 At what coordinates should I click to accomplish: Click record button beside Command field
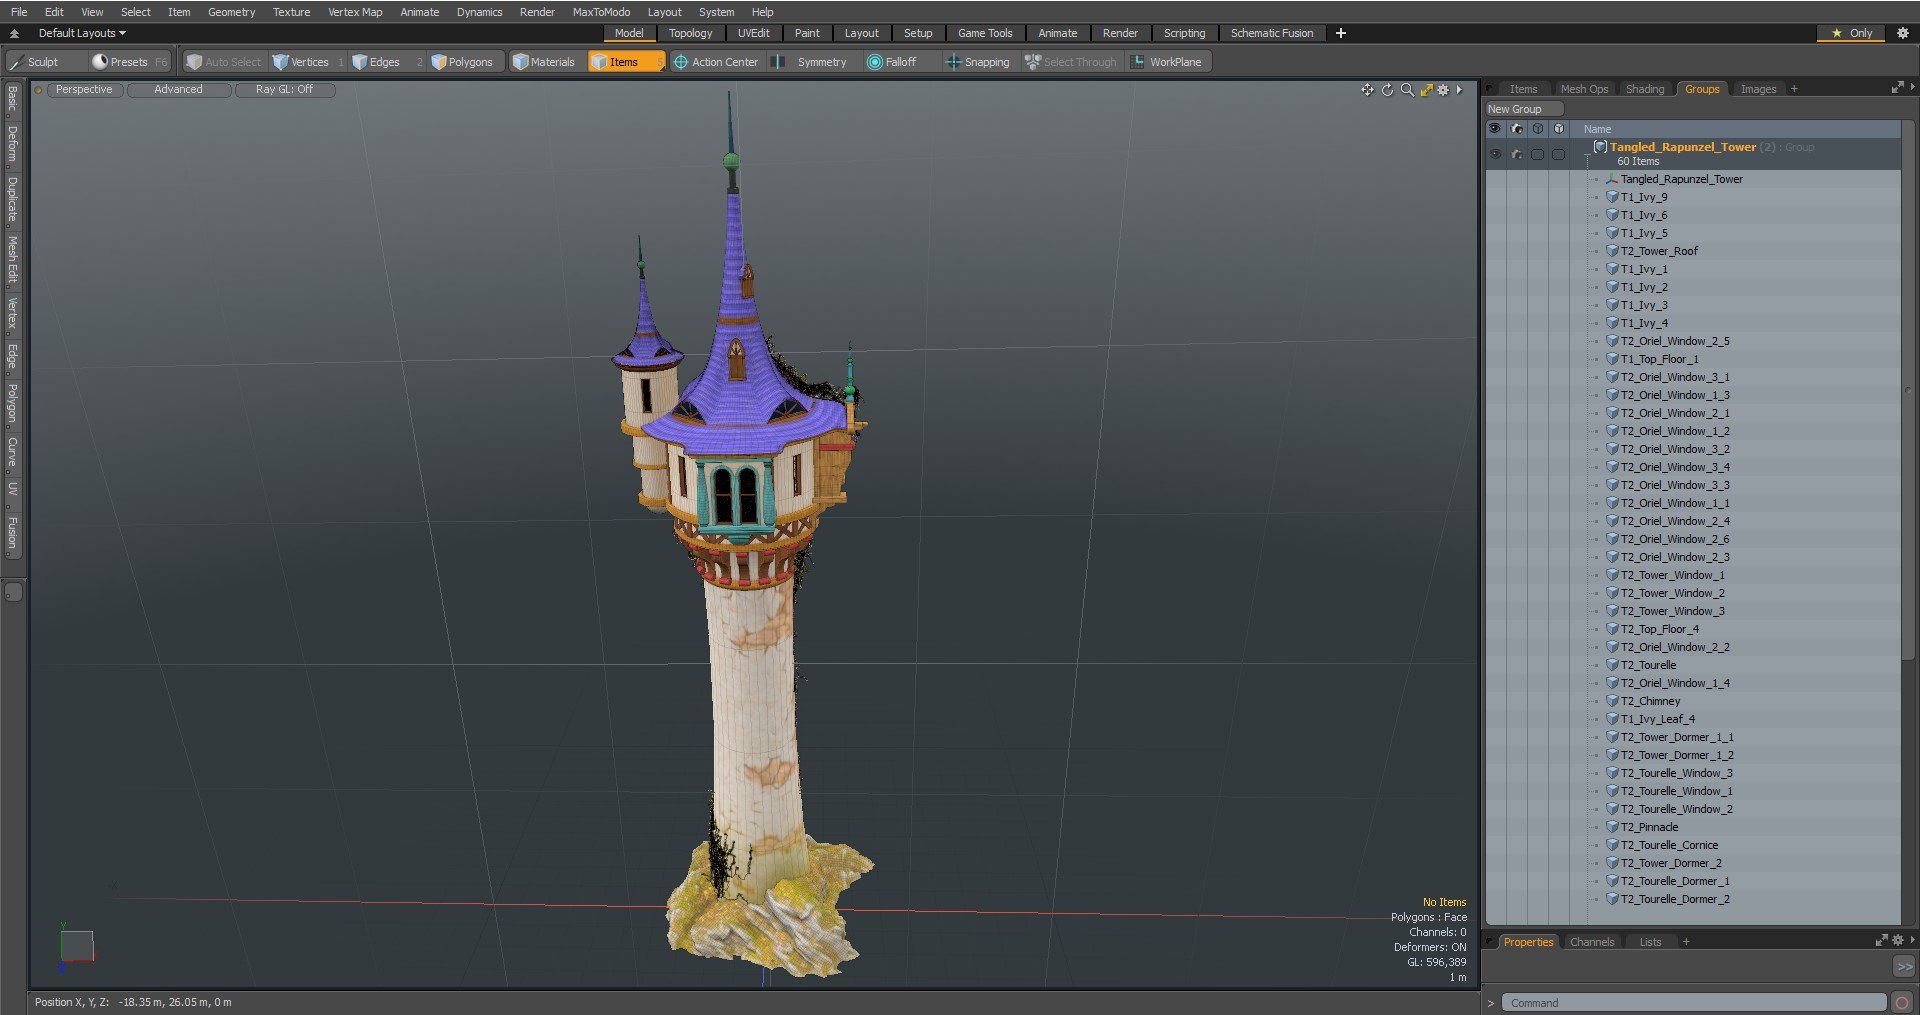(1902, 1003)
